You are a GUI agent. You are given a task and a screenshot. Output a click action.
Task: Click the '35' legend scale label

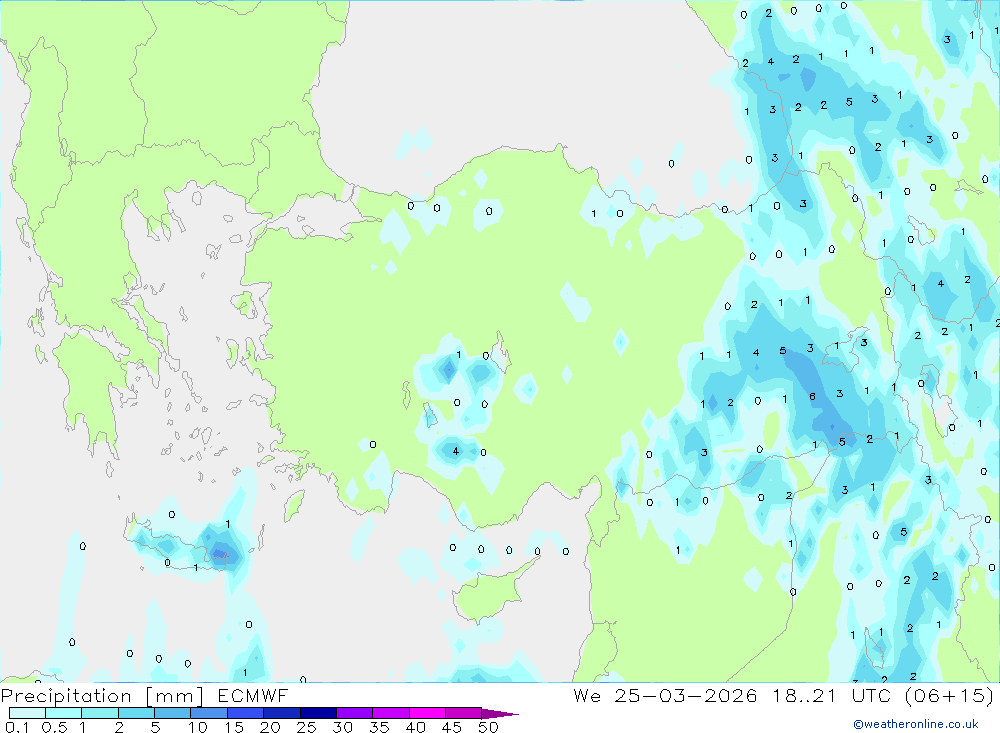[379, 727]
